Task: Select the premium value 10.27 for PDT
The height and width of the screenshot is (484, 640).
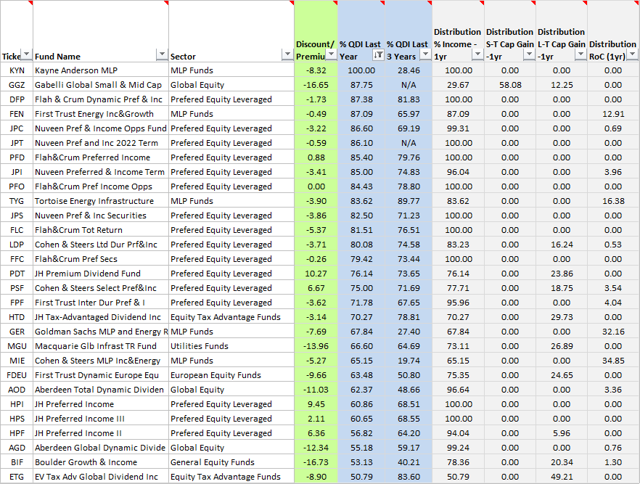Action: coord(316,273)
